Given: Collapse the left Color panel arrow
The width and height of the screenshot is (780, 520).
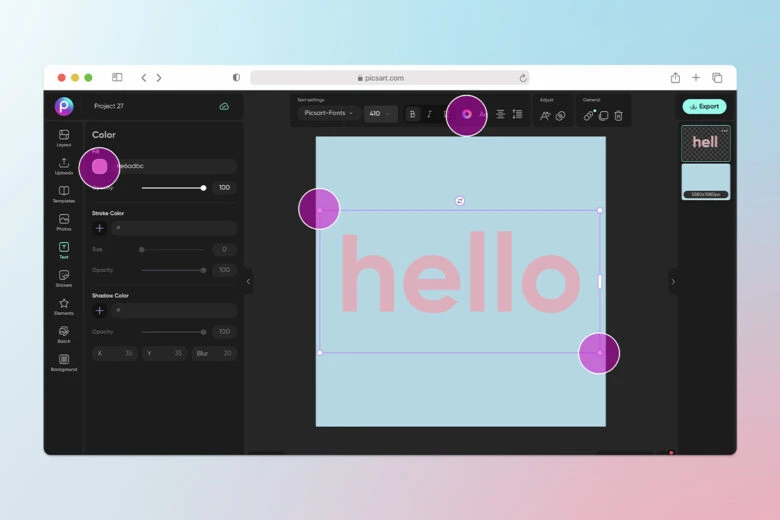Looking at the screenshot, I should tap(248, 282).
